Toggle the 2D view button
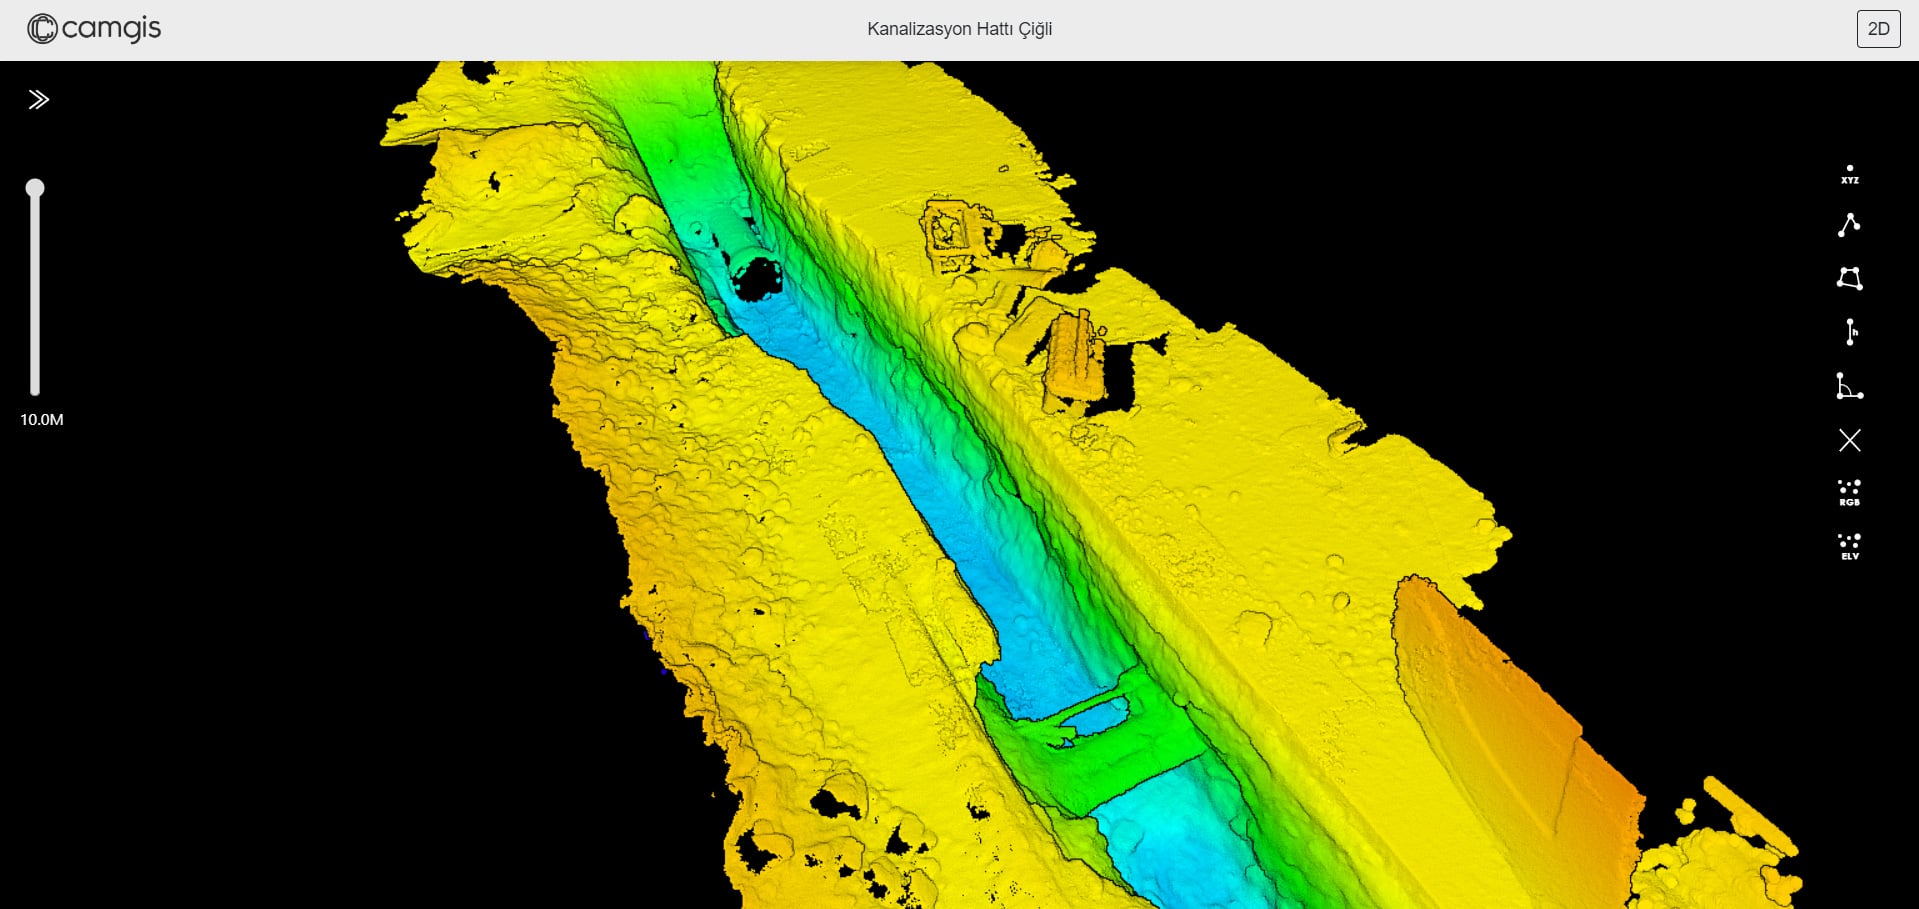This screenshot has height=909, width=1919. click(1878, 29)
